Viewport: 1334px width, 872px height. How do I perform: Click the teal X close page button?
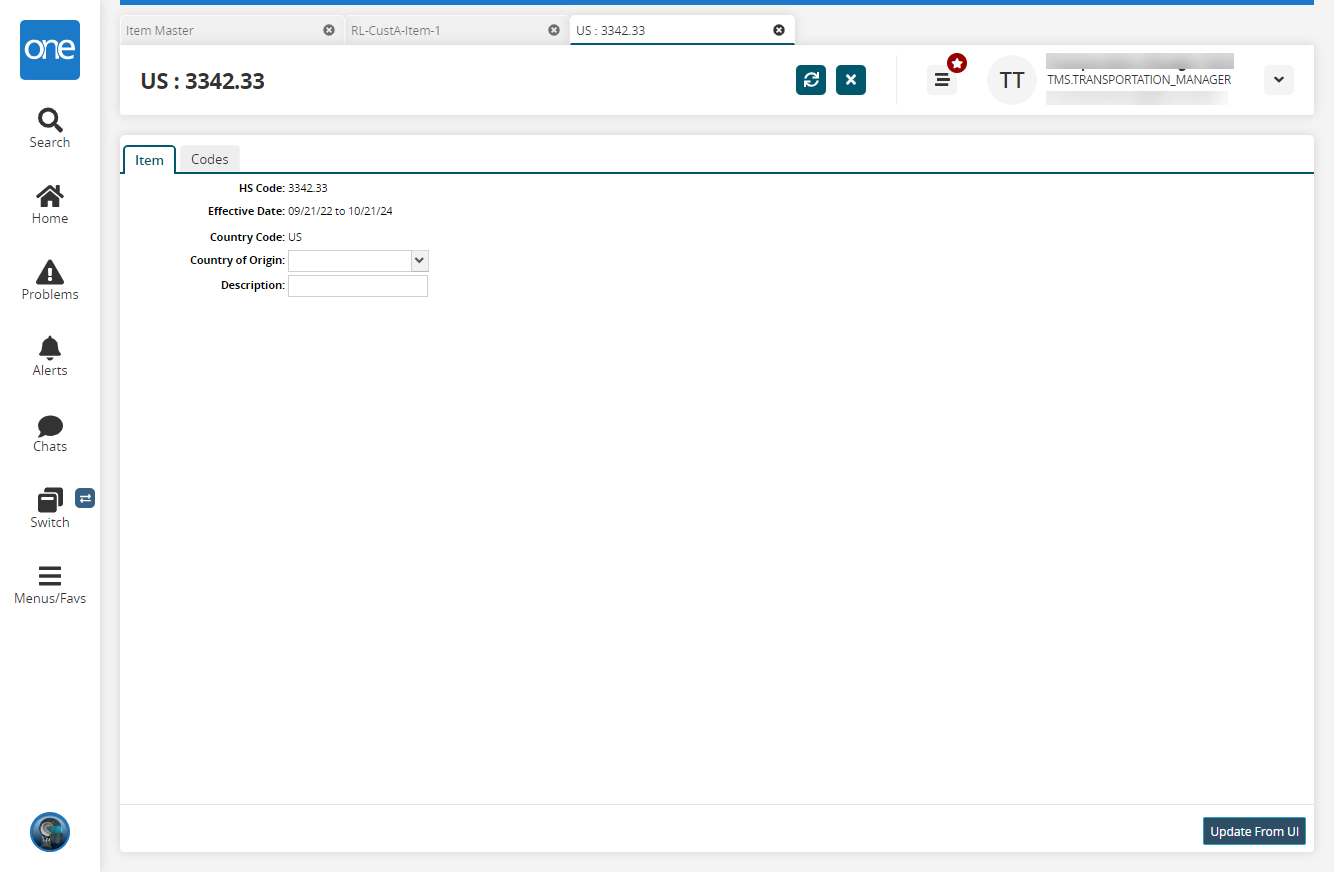pyautogui.click(x=851, y=80)
